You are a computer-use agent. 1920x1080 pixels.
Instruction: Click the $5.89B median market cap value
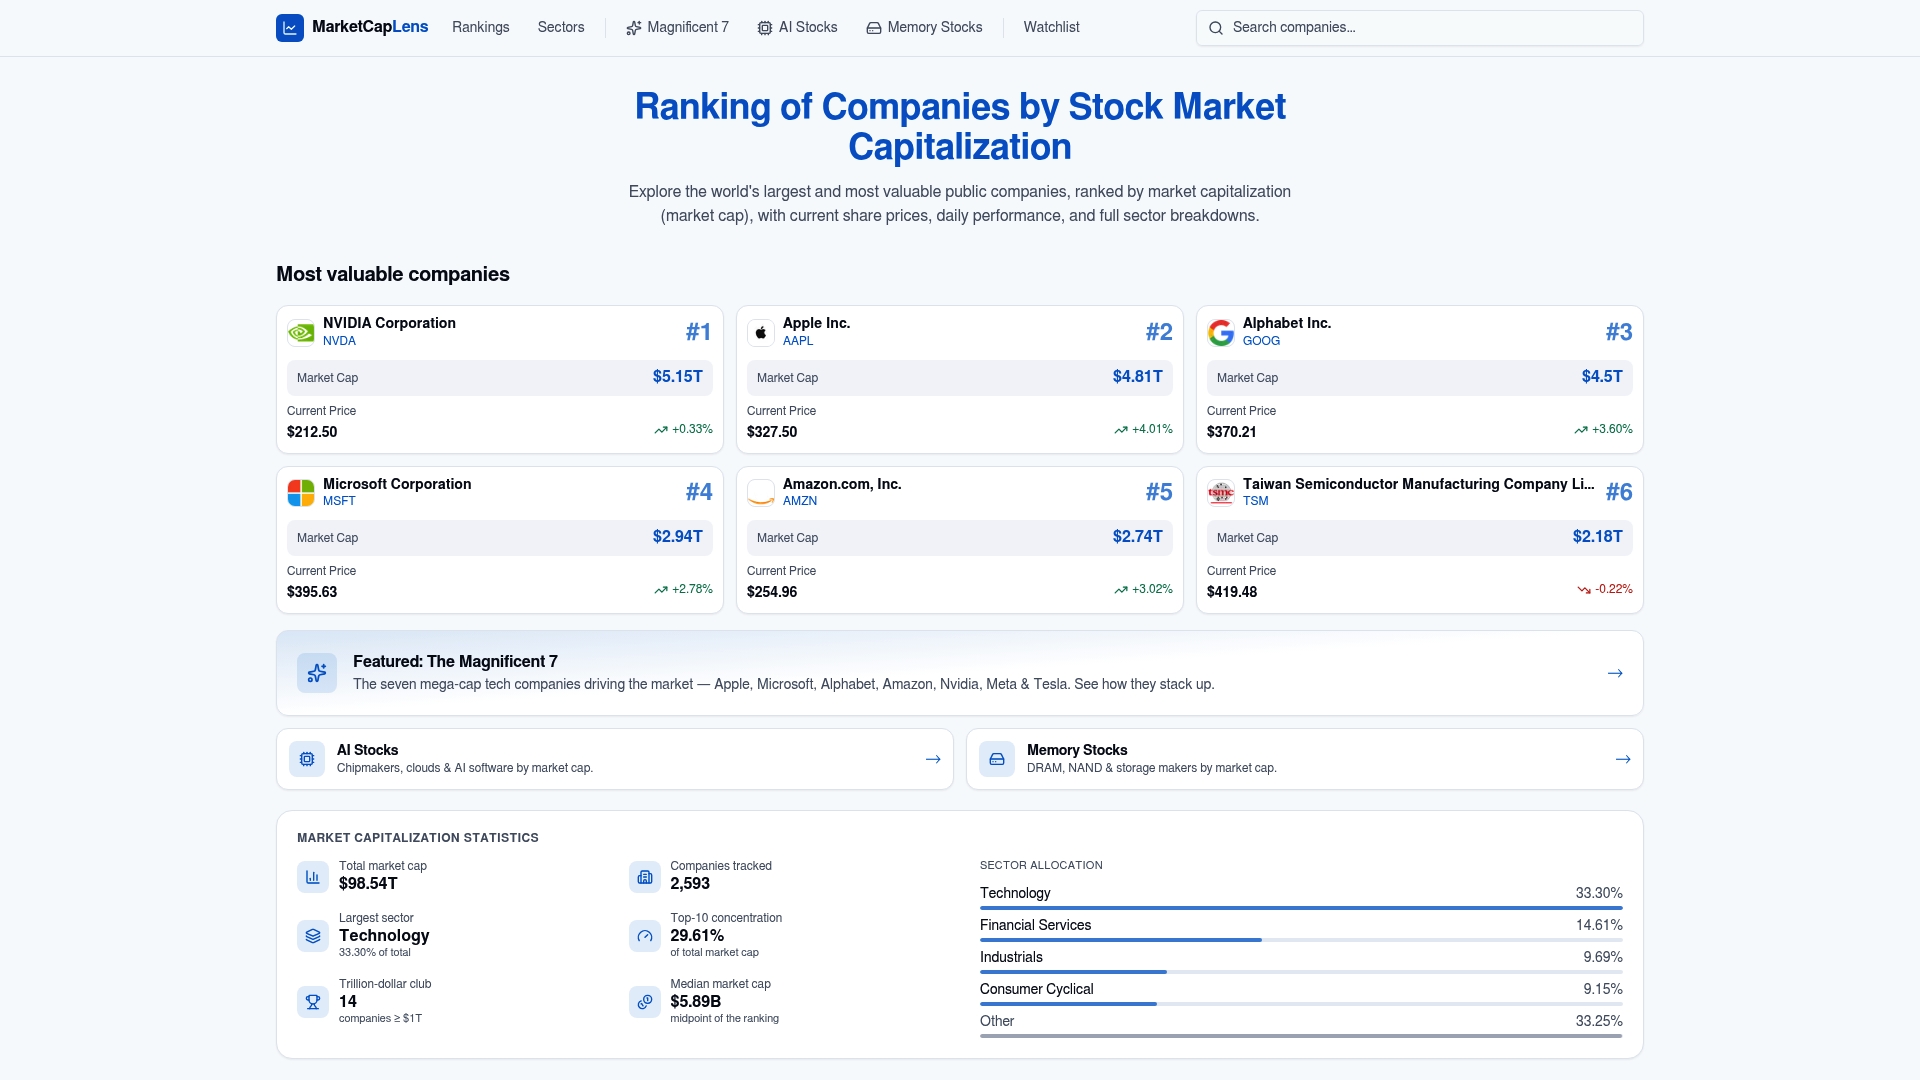click(696, 1002)
